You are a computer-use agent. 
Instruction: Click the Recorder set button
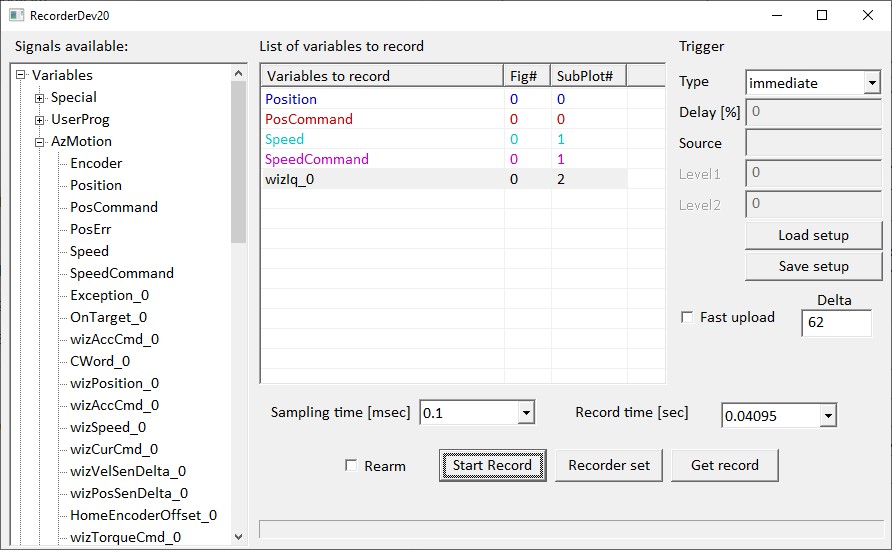pyautogui.click(x=609, y=465)
